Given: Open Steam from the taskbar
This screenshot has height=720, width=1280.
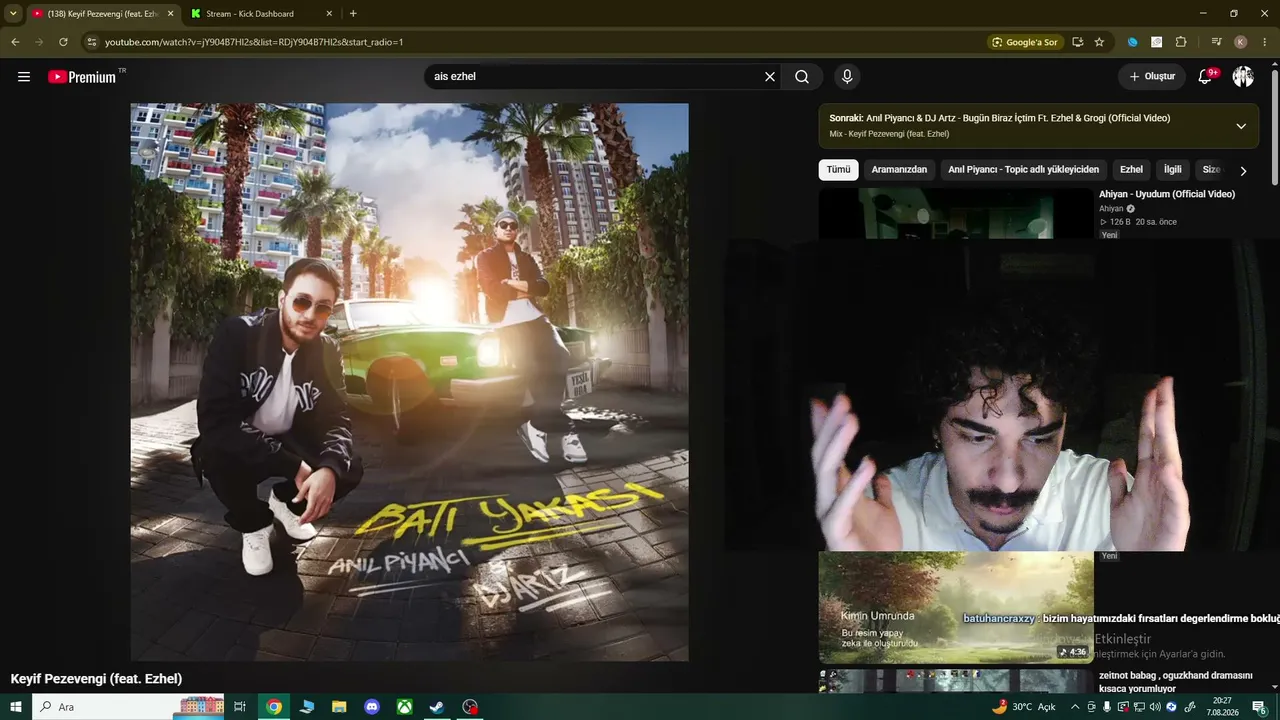Looking at the screenshot, I should 437,707.
